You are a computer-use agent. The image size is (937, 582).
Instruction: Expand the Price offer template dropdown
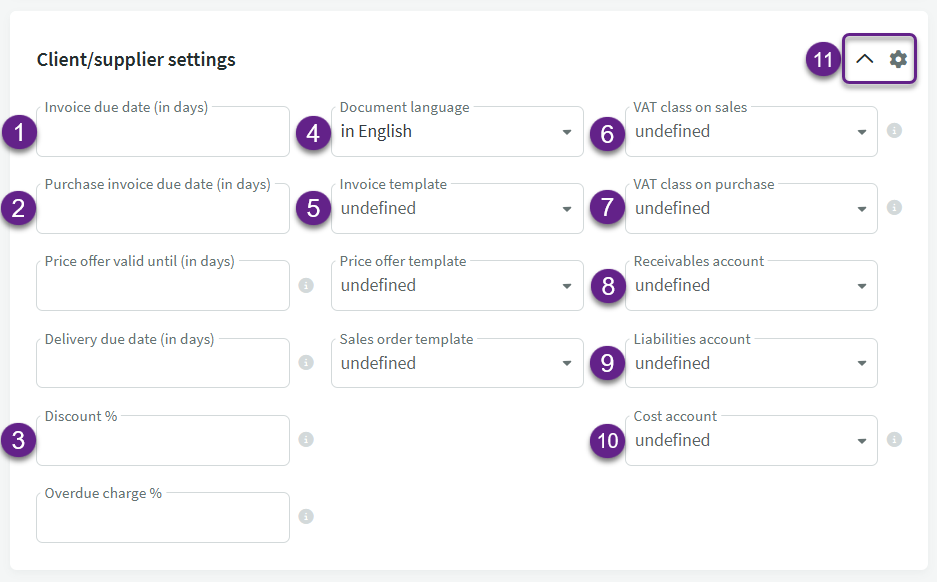[x=457, y=286]
